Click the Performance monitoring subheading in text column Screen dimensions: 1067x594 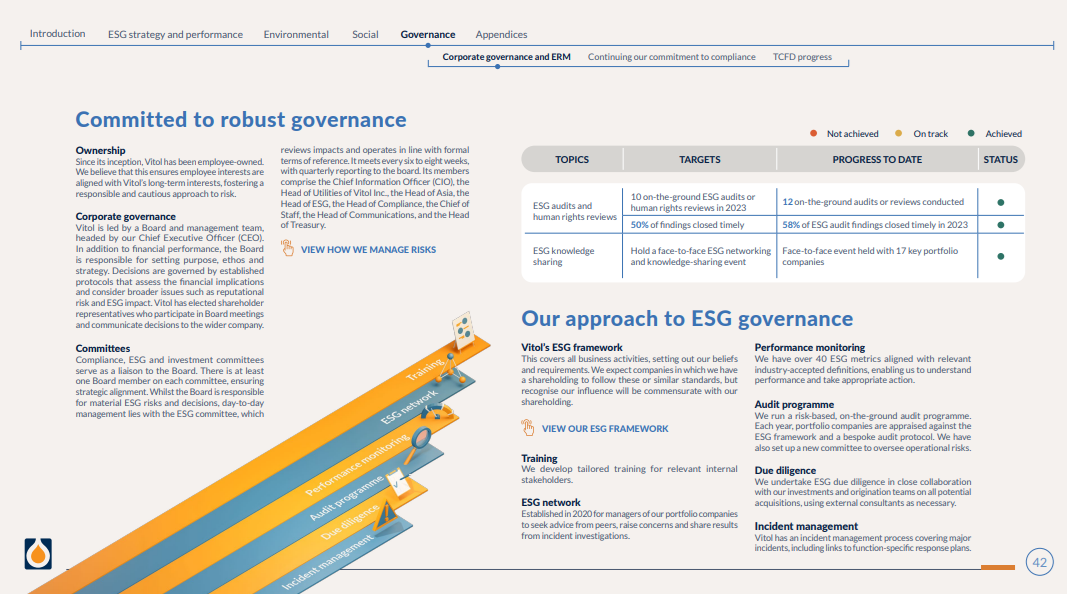click(x=809, y=347)
